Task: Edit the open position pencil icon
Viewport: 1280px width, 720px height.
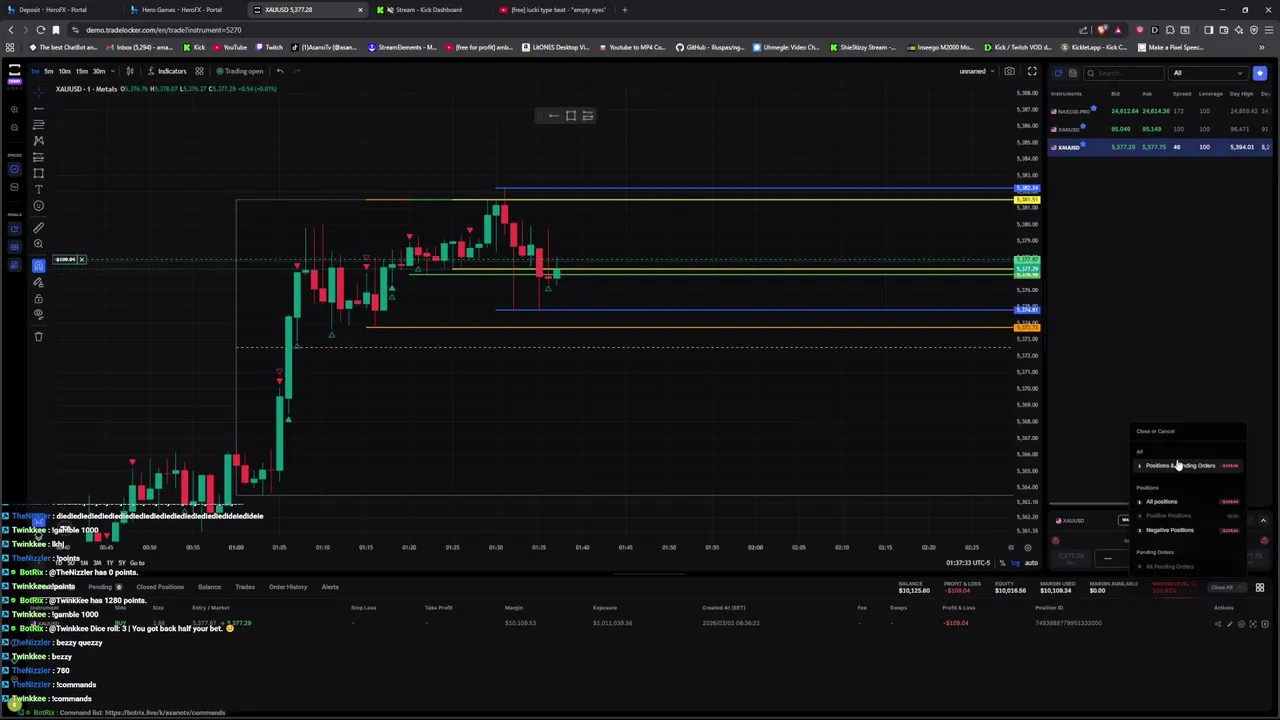Action: coord(1230,624)
